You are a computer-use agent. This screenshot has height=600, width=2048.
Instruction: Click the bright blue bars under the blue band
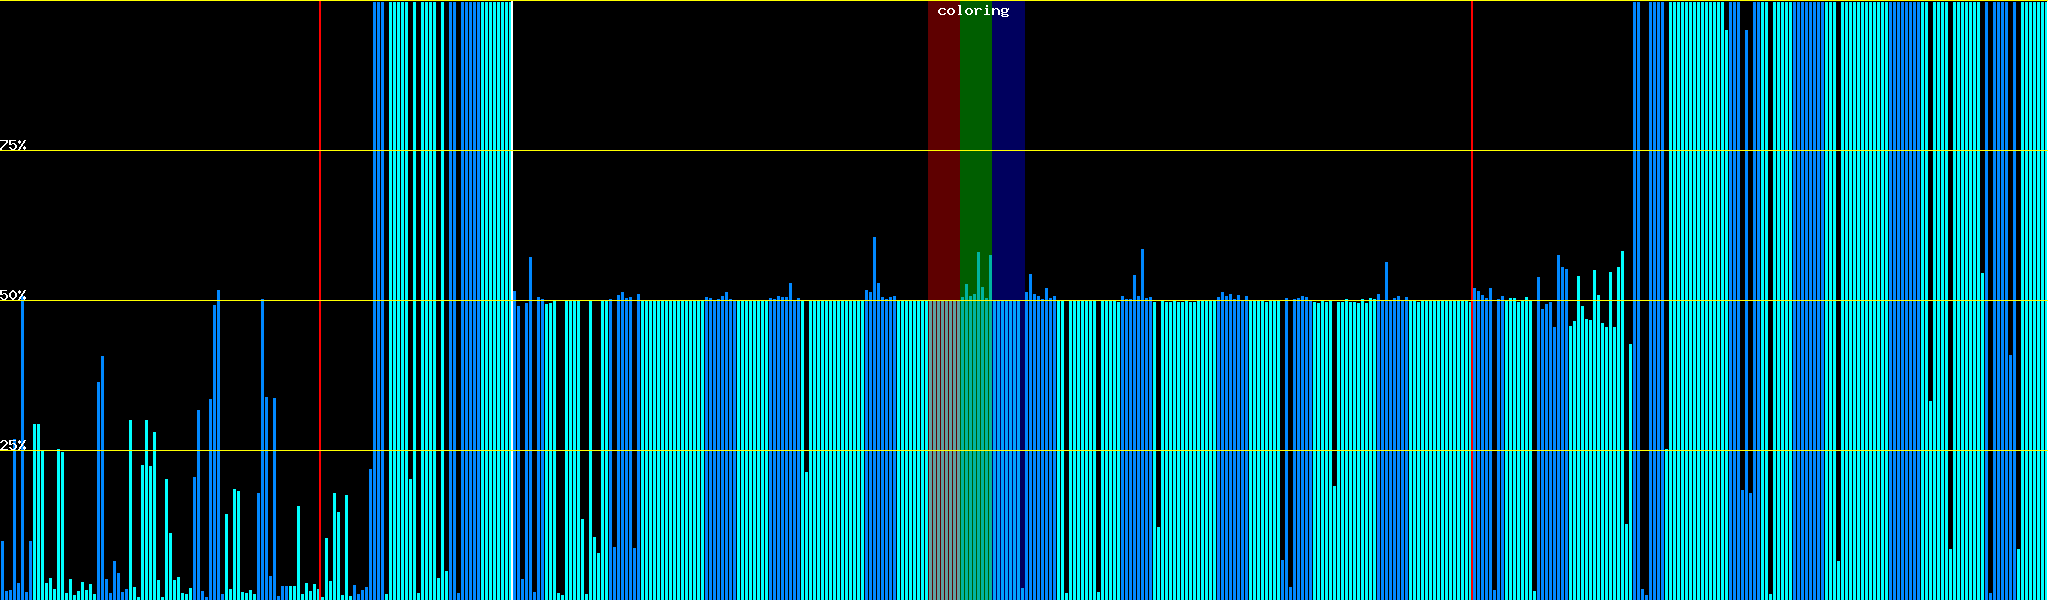point(1008,450)
